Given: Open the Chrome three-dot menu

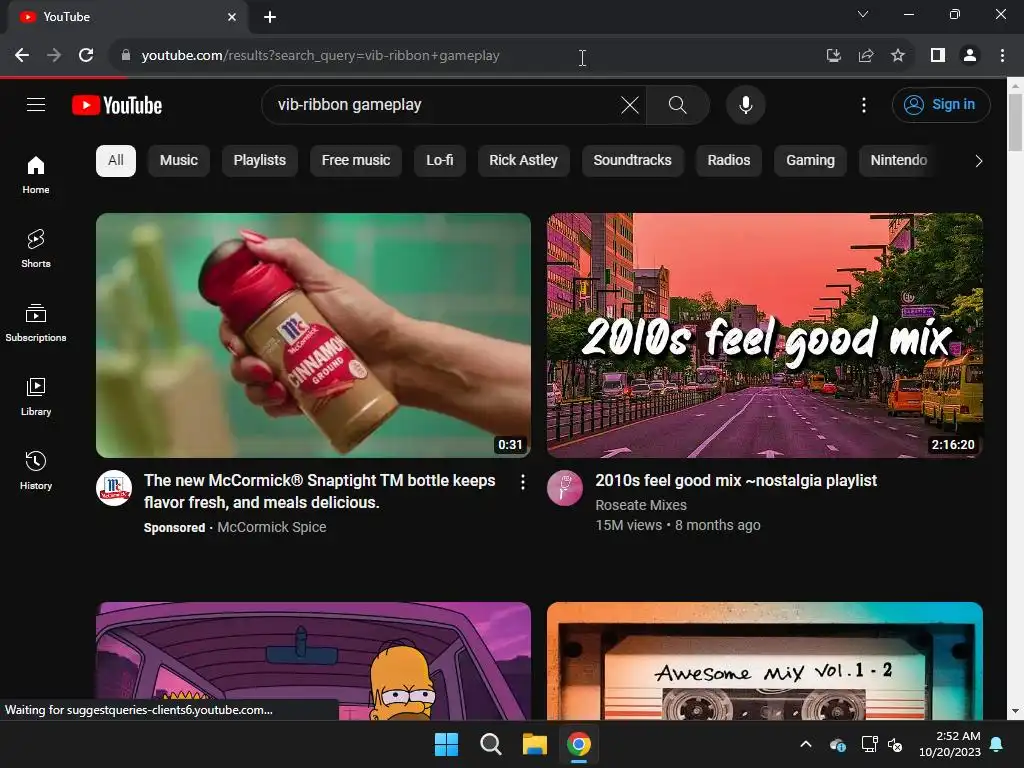Looking at the screenshot, I should click(x=1002, y=56).
